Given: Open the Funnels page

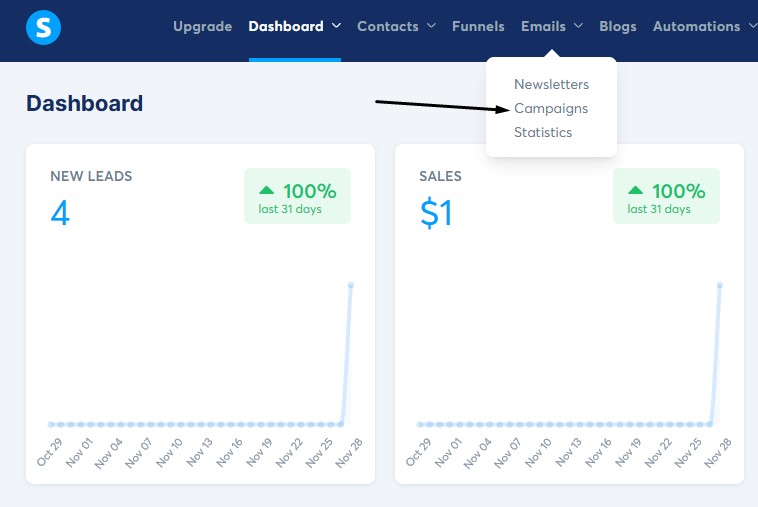Looking at the screenshot, I should 478,27.
